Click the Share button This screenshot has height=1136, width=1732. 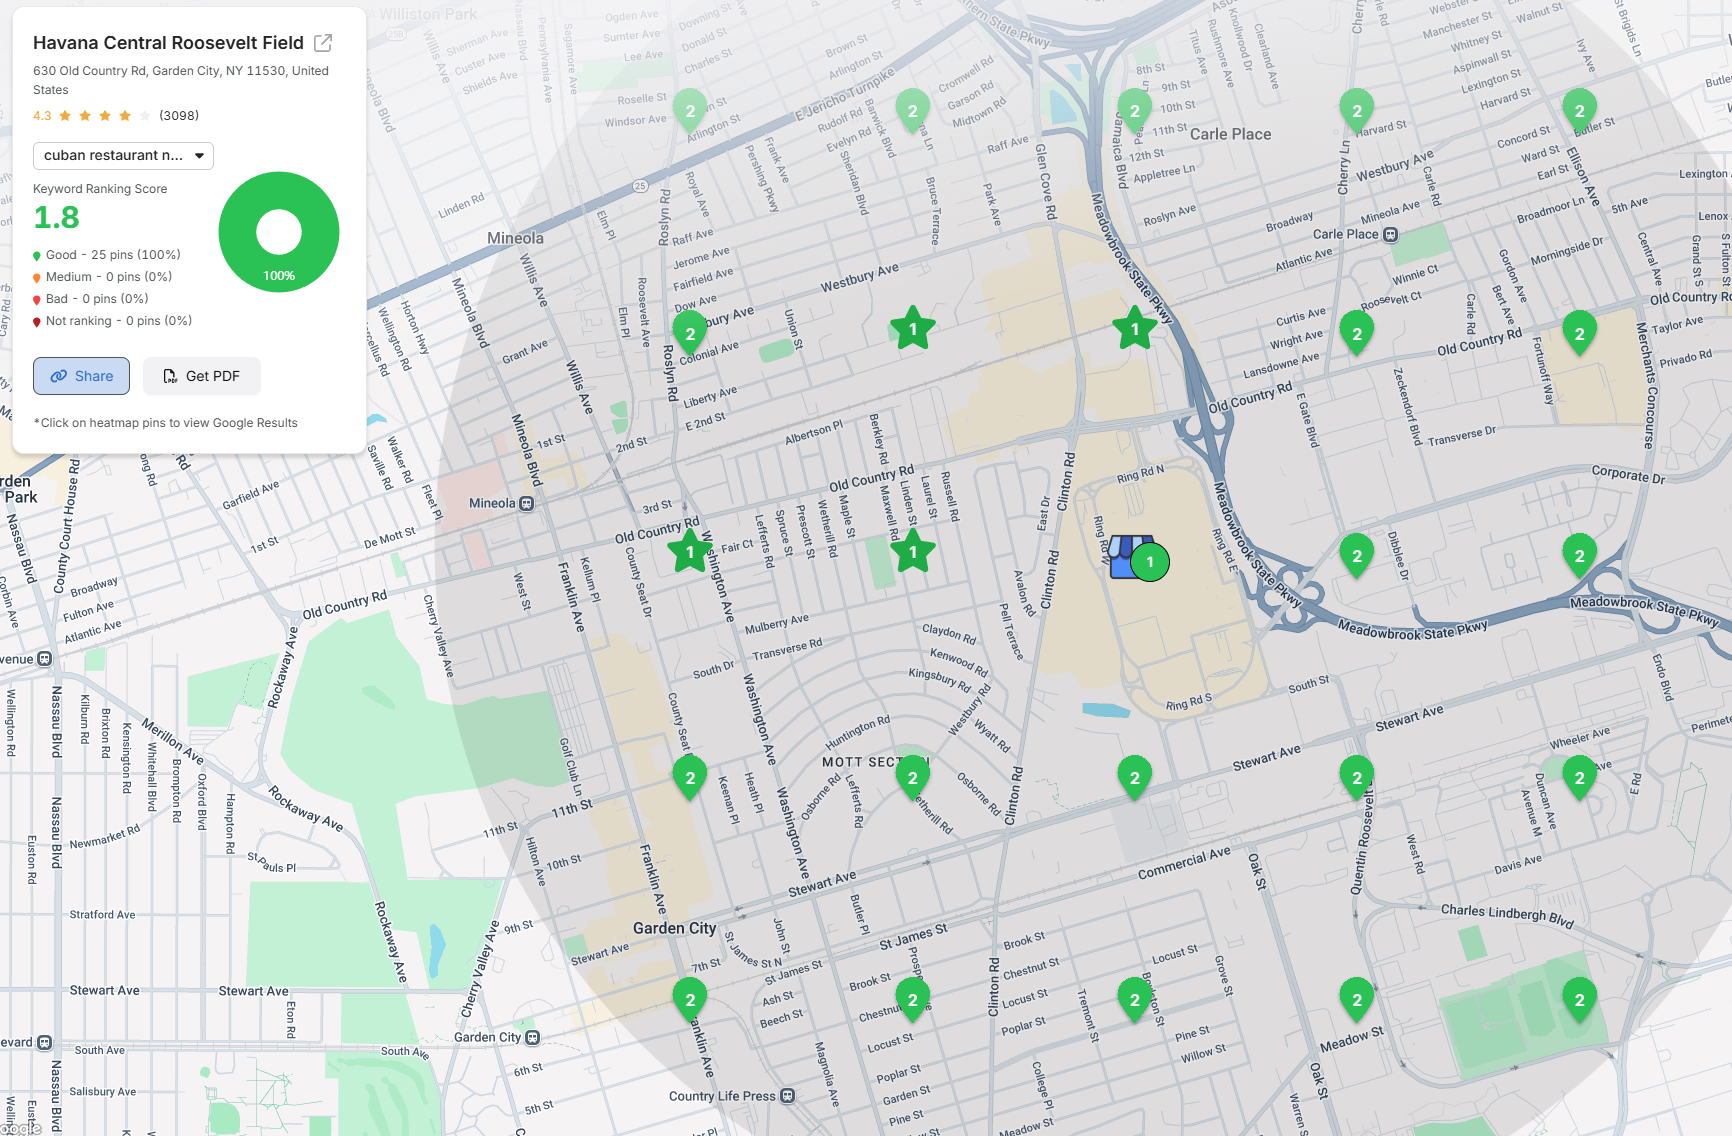(x=81, y=376)
